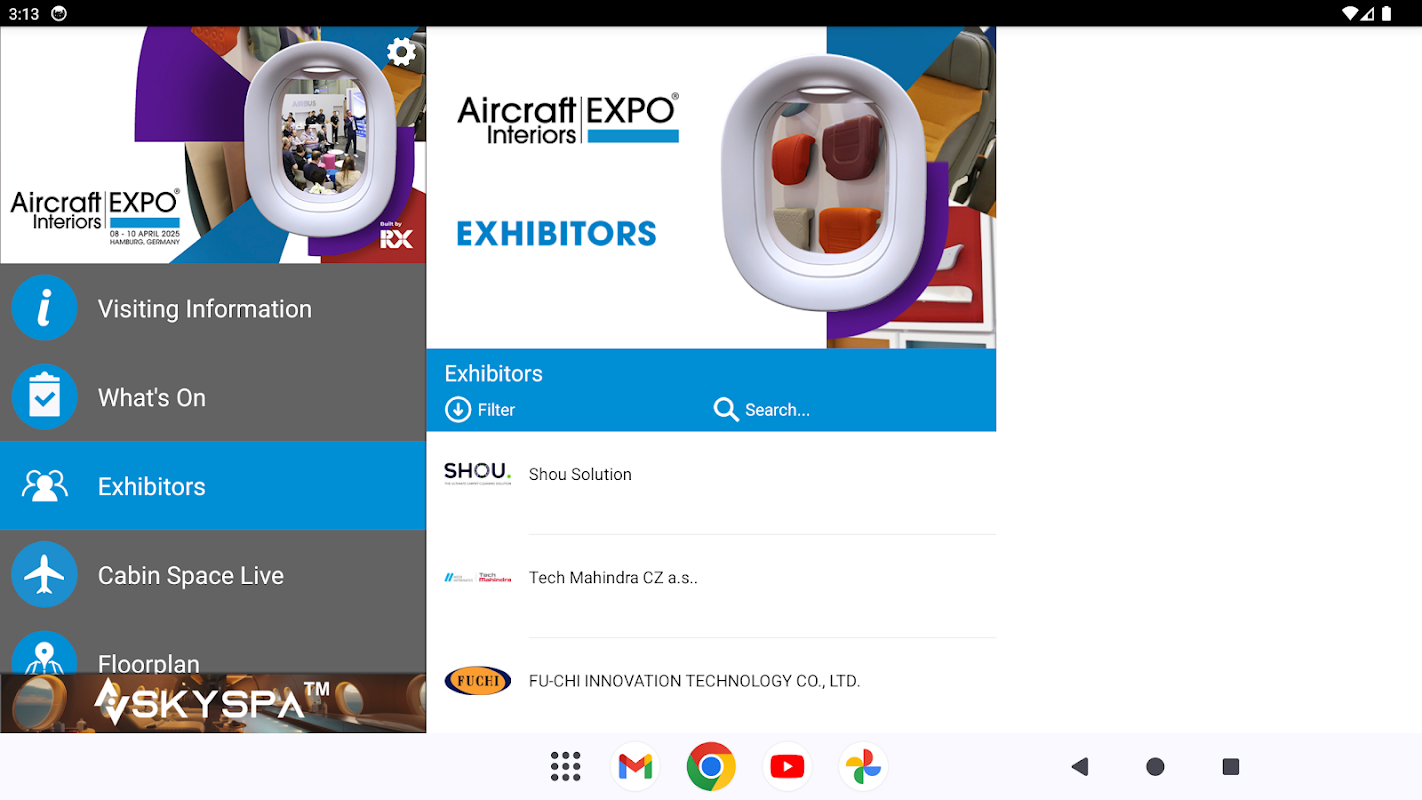Click the Filter button label
Screen dimensions: 1422x800
pyautogui.click(x=496, y=410)
